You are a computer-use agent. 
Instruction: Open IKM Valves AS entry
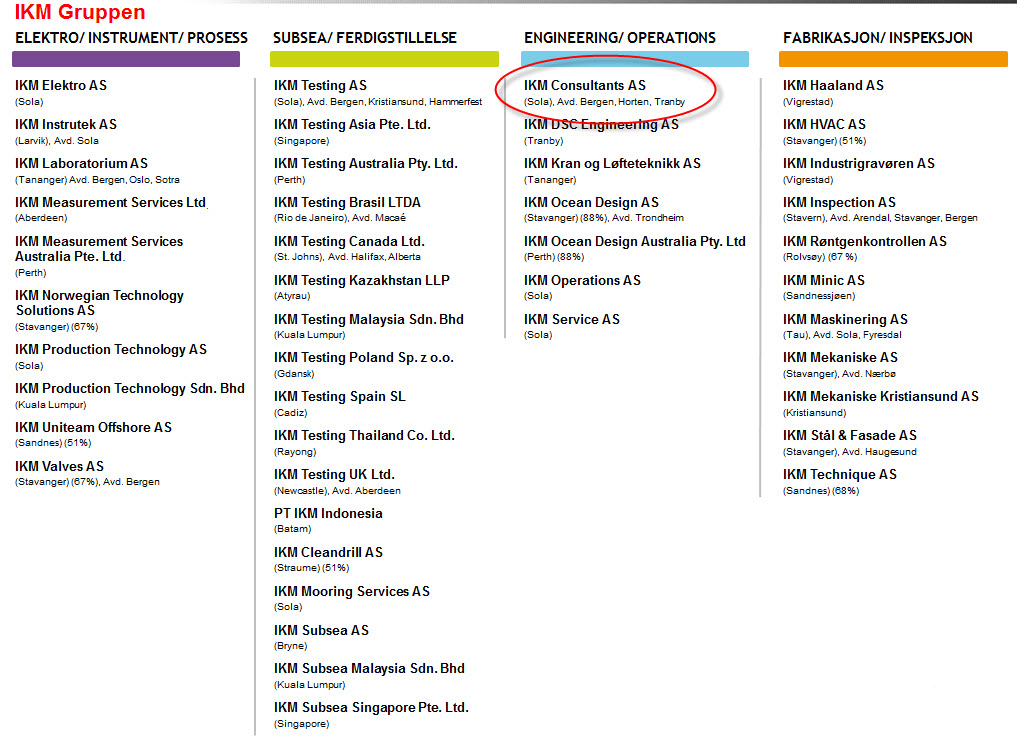59,467
